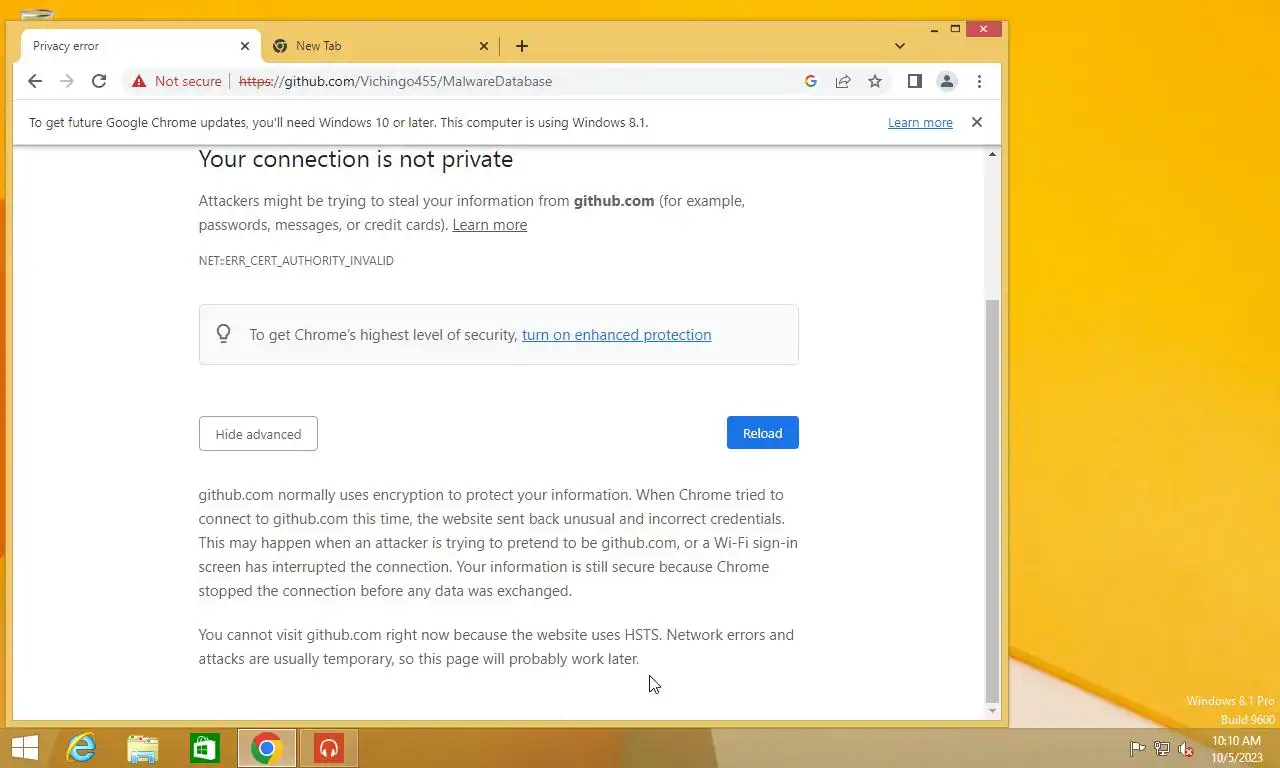
Task: Reload the page with the toolbar refresh icon
Action: pos(99,81)
